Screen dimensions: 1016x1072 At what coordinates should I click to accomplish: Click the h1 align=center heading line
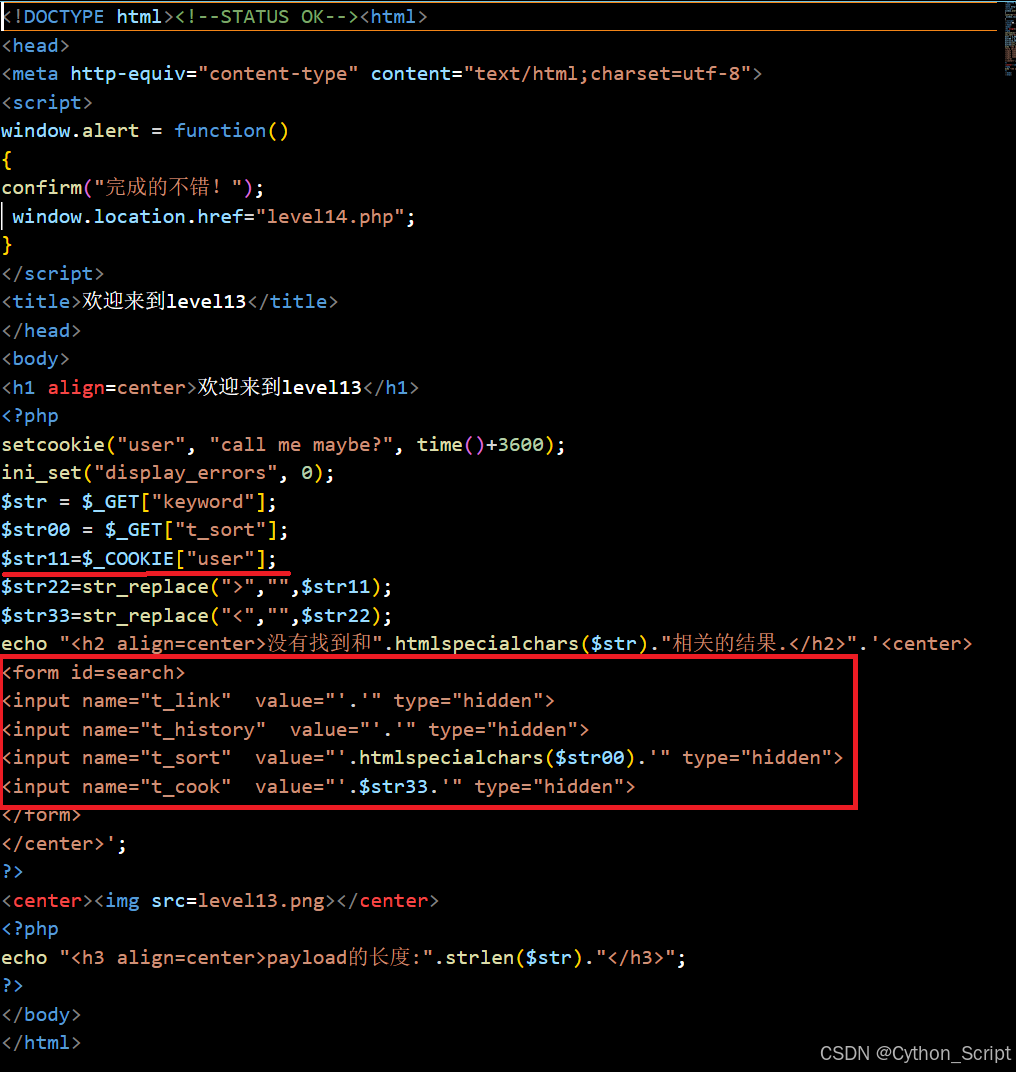[x=210, y=388]
